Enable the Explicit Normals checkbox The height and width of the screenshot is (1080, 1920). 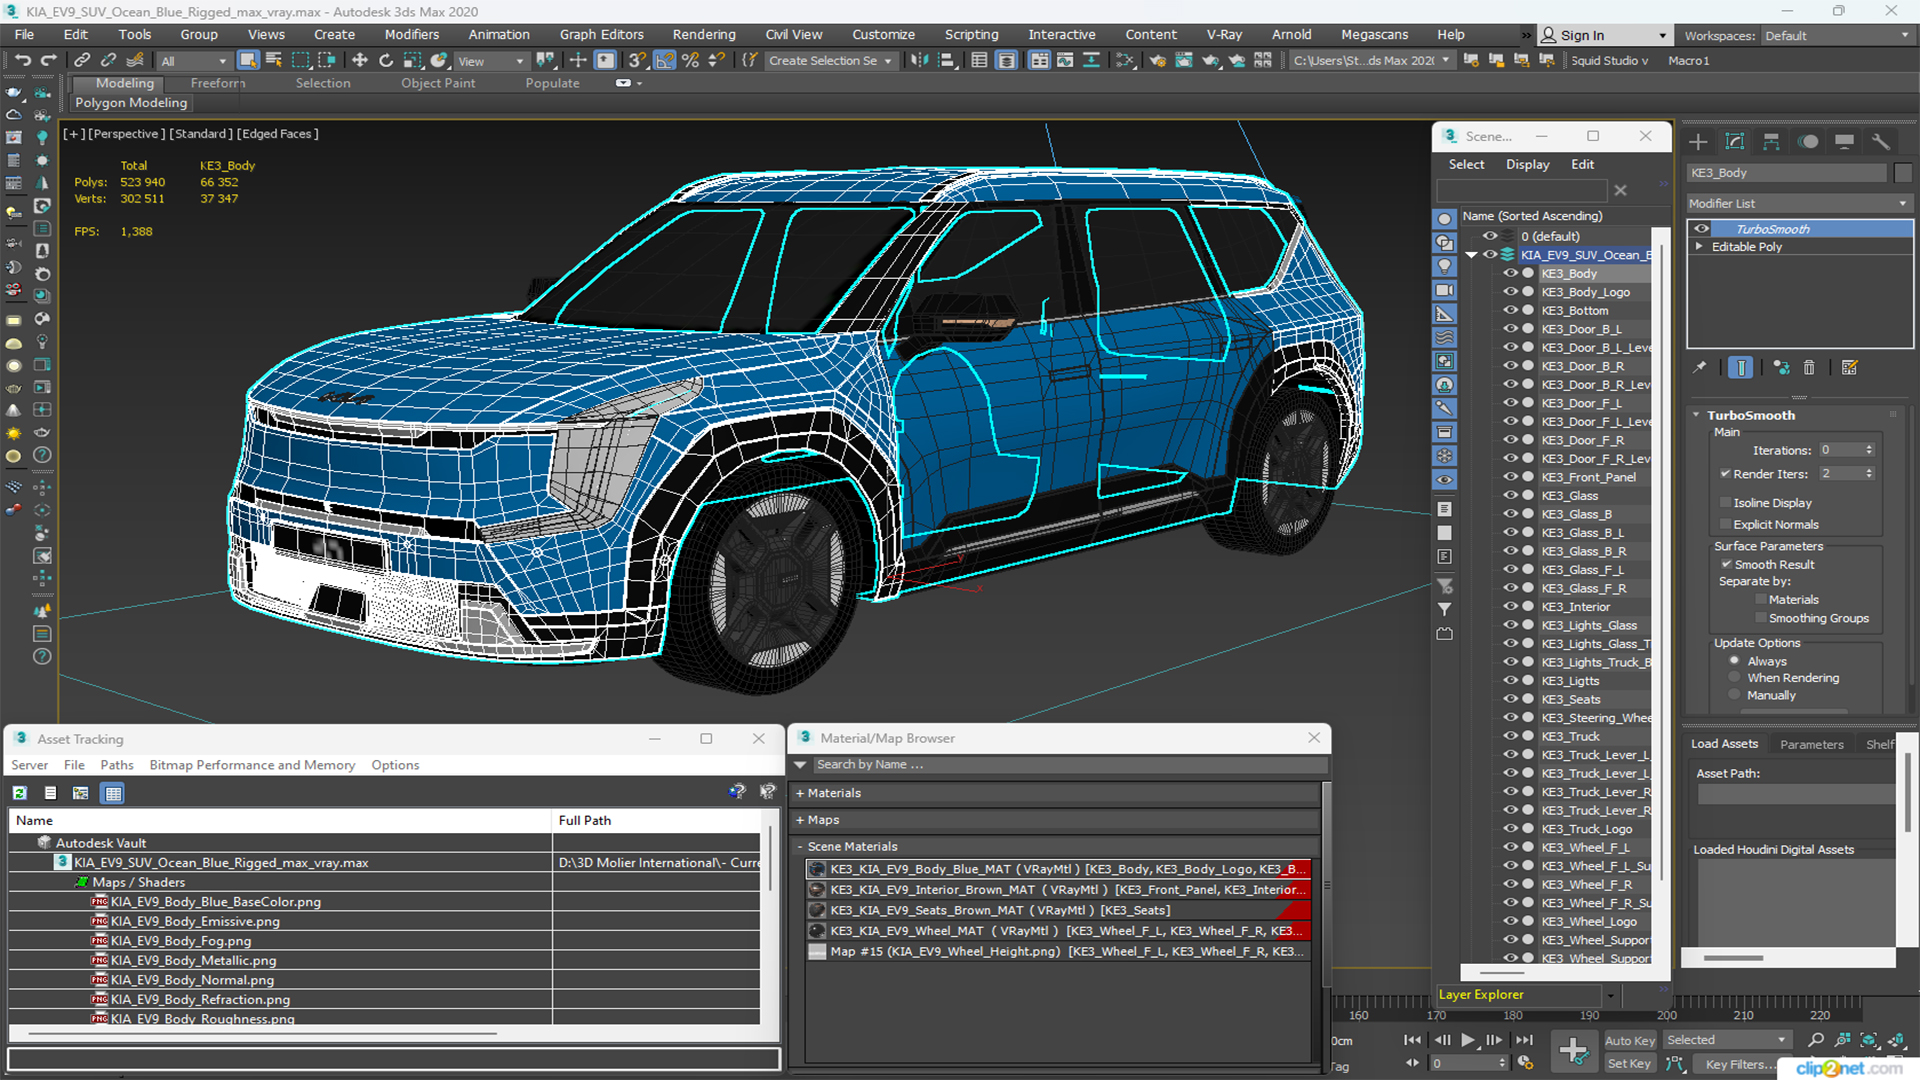1725,524
